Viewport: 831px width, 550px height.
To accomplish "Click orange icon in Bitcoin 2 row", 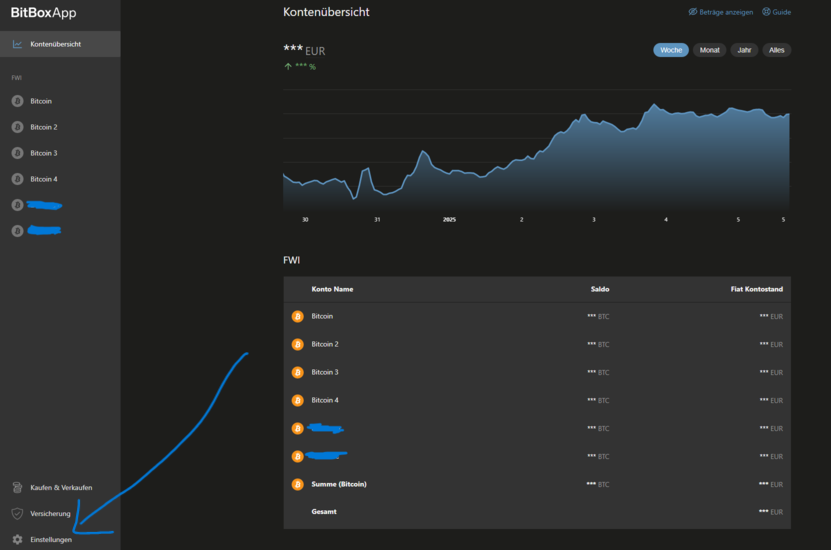I will 298,344.
